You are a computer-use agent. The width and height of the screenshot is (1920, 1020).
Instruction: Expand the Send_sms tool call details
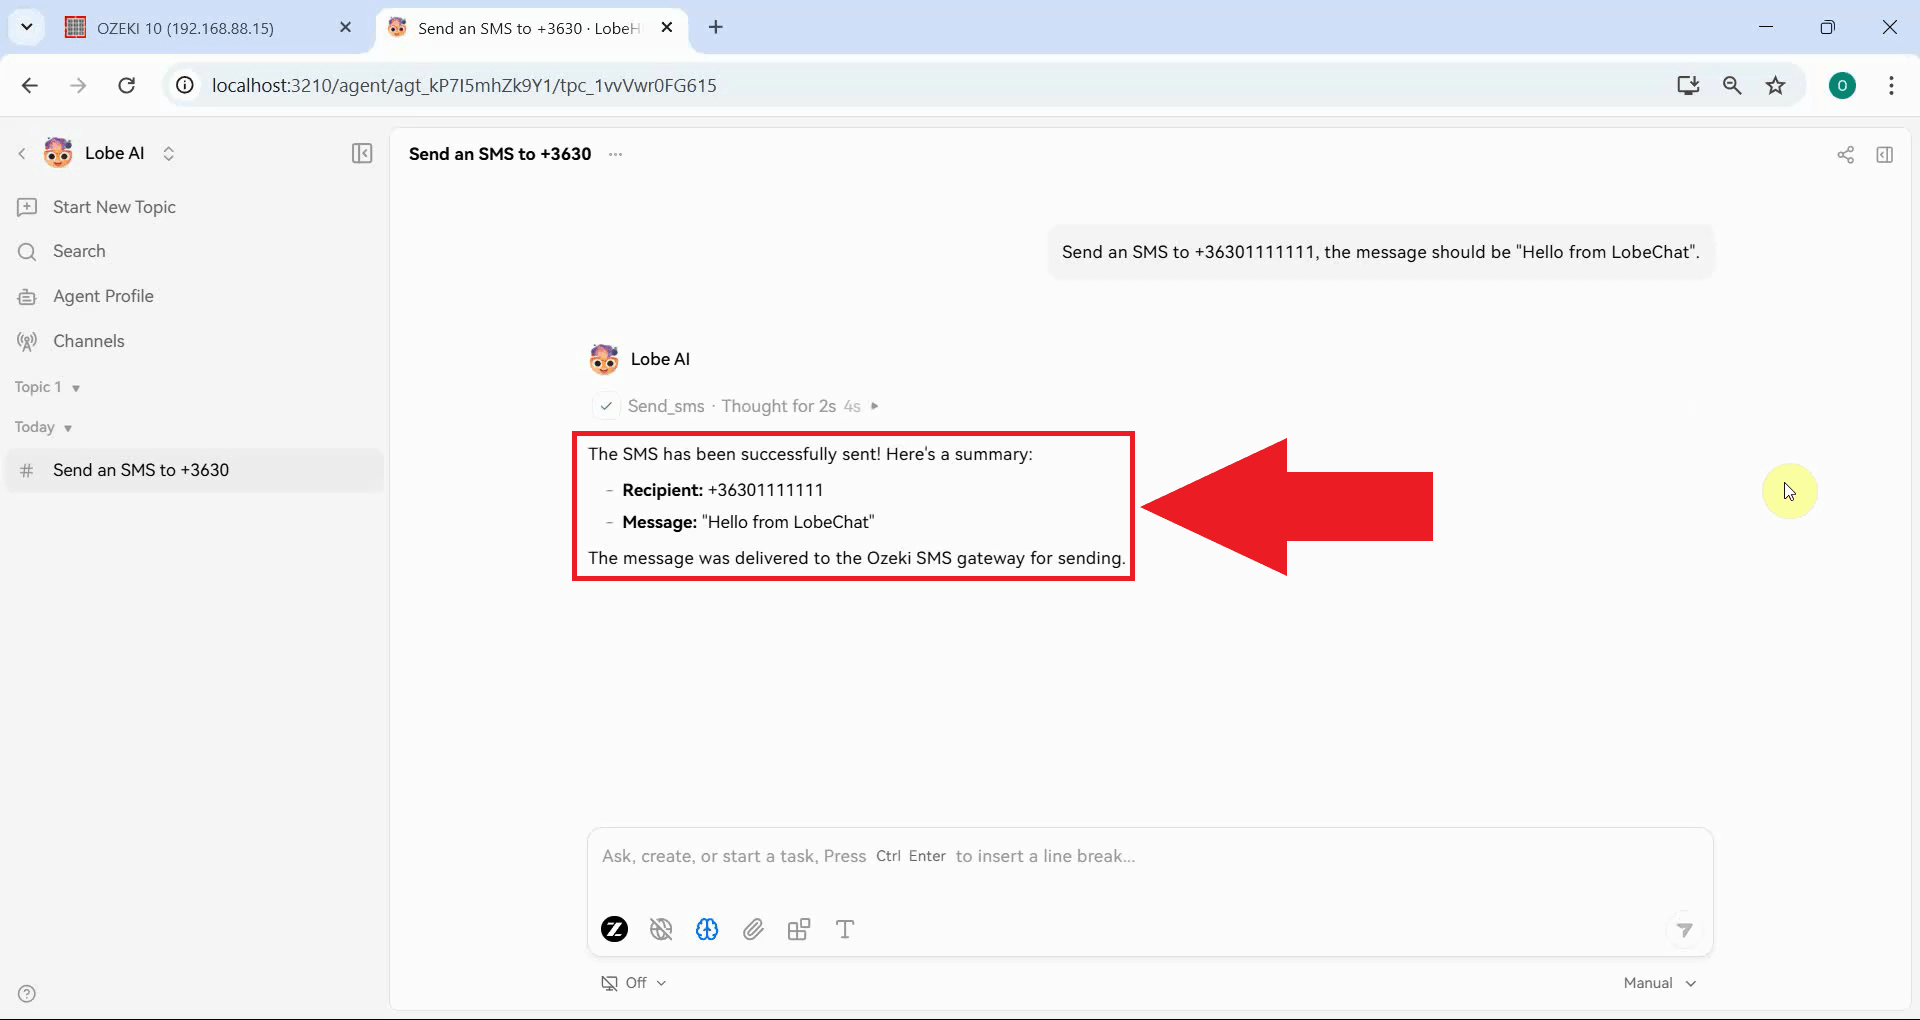(875, 406)
